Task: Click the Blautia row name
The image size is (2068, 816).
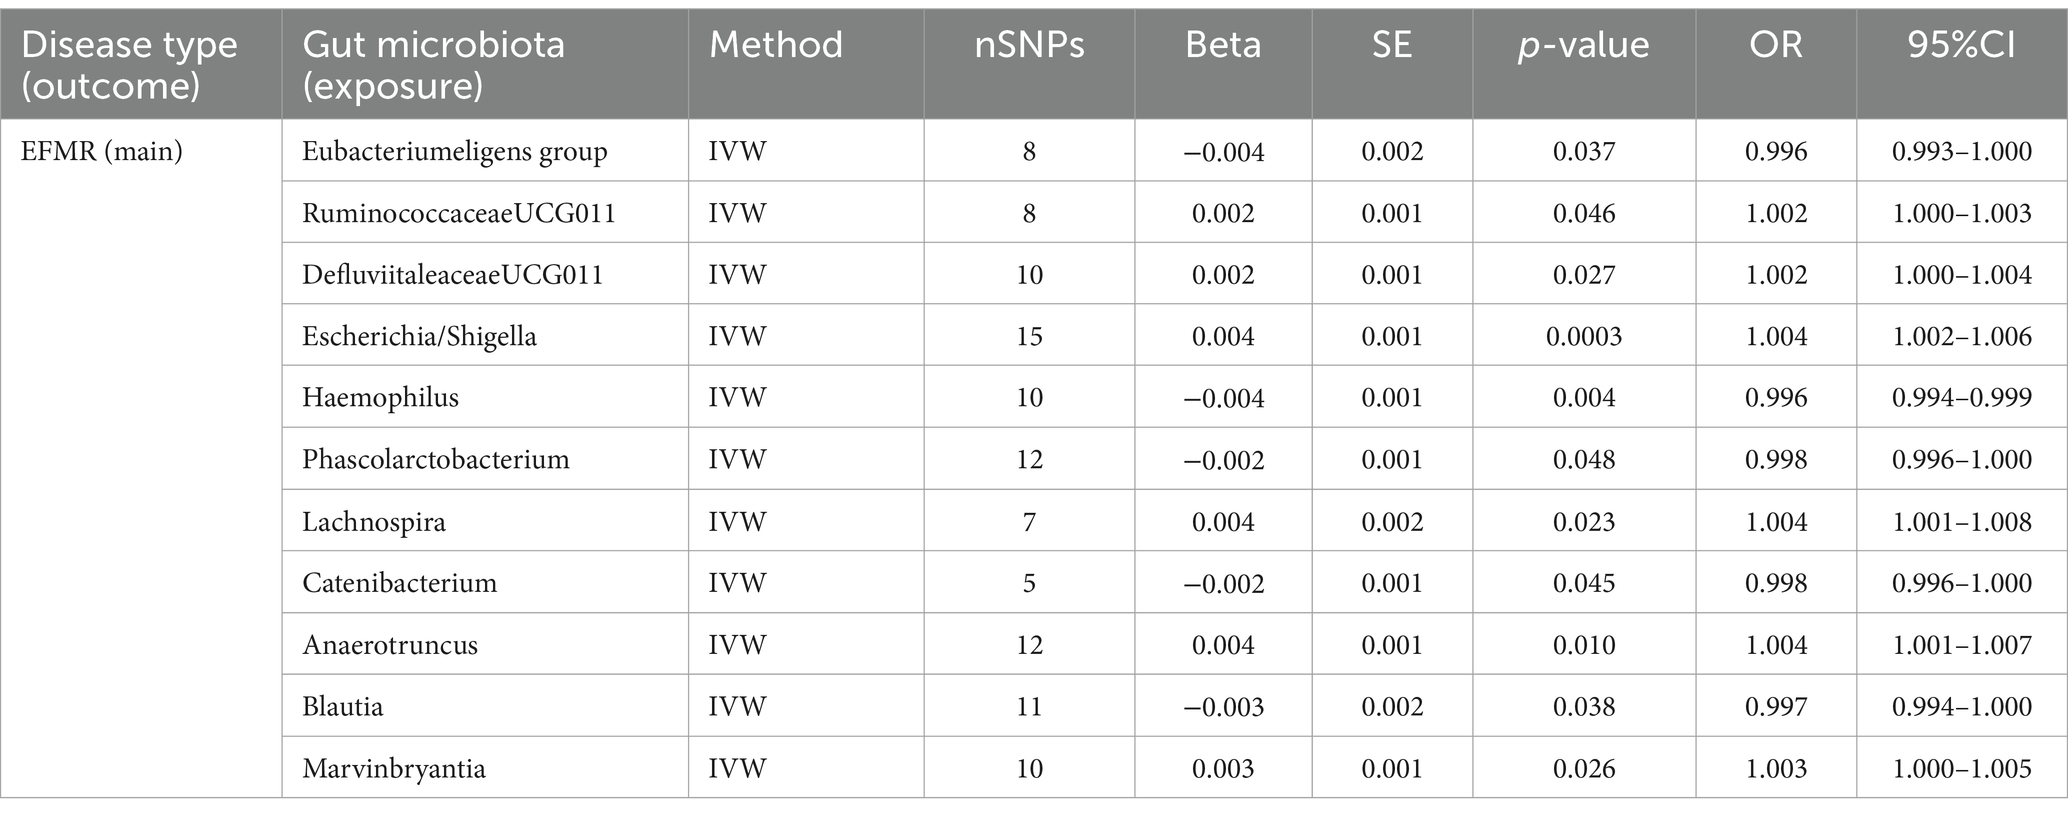Action: [343, 707]
